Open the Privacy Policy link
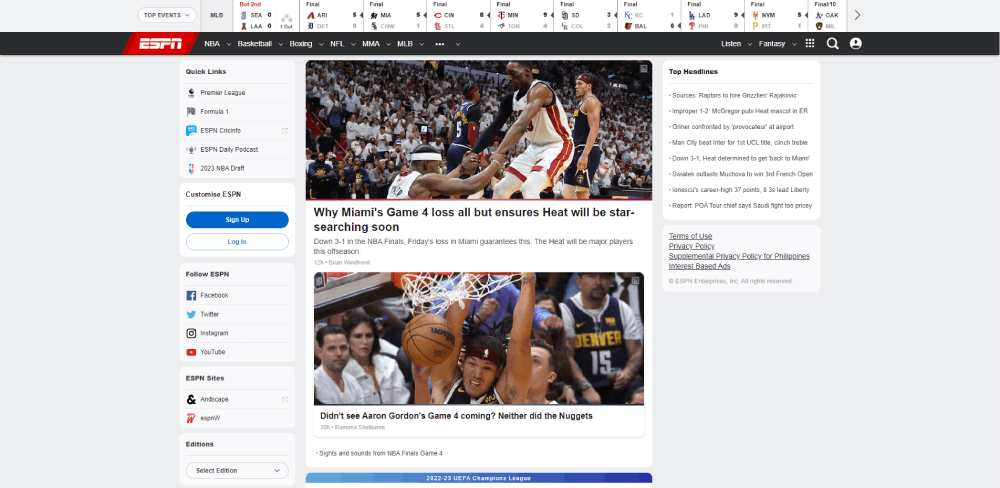The width and height of the screenshot is (1000, 488). (x=691, y=246)
